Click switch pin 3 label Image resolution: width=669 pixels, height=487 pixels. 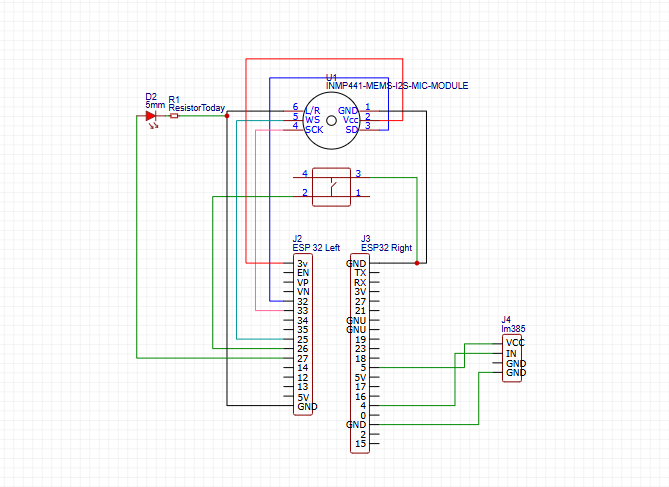pos(358,173)
